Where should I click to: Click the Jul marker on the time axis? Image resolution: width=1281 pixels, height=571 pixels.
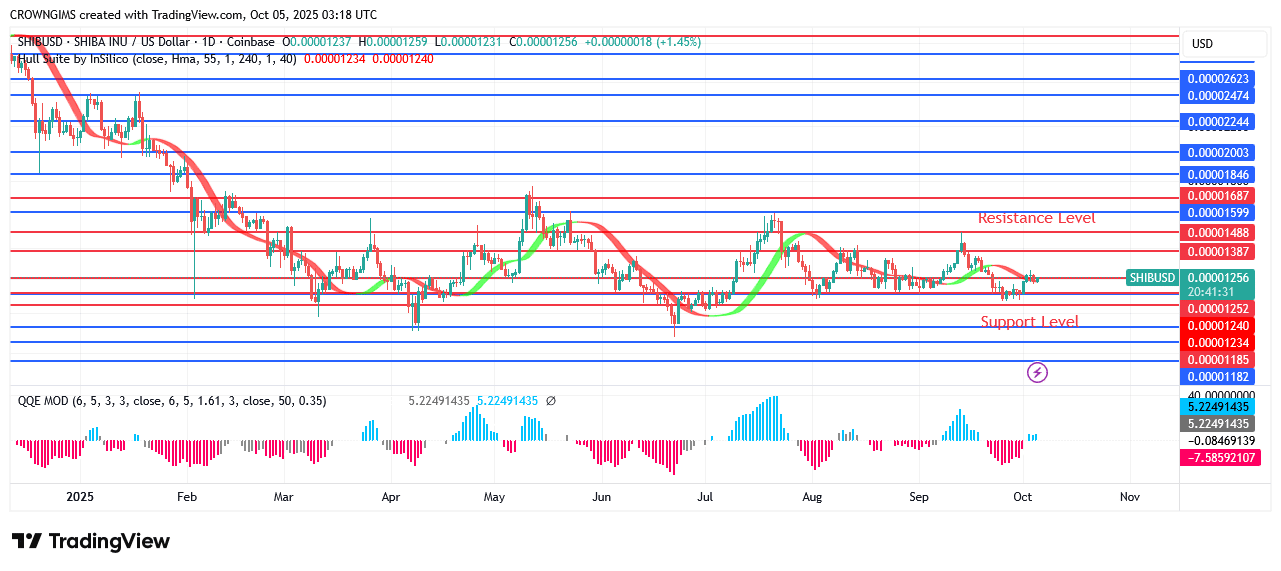(x=705, y=496)
